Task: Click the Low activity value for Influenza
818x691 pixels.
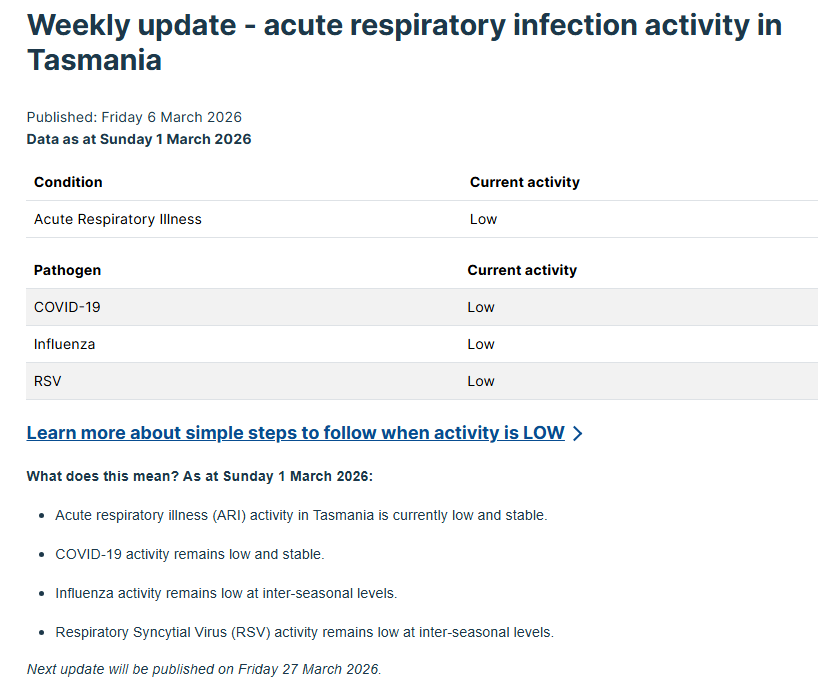Action: 481,344
